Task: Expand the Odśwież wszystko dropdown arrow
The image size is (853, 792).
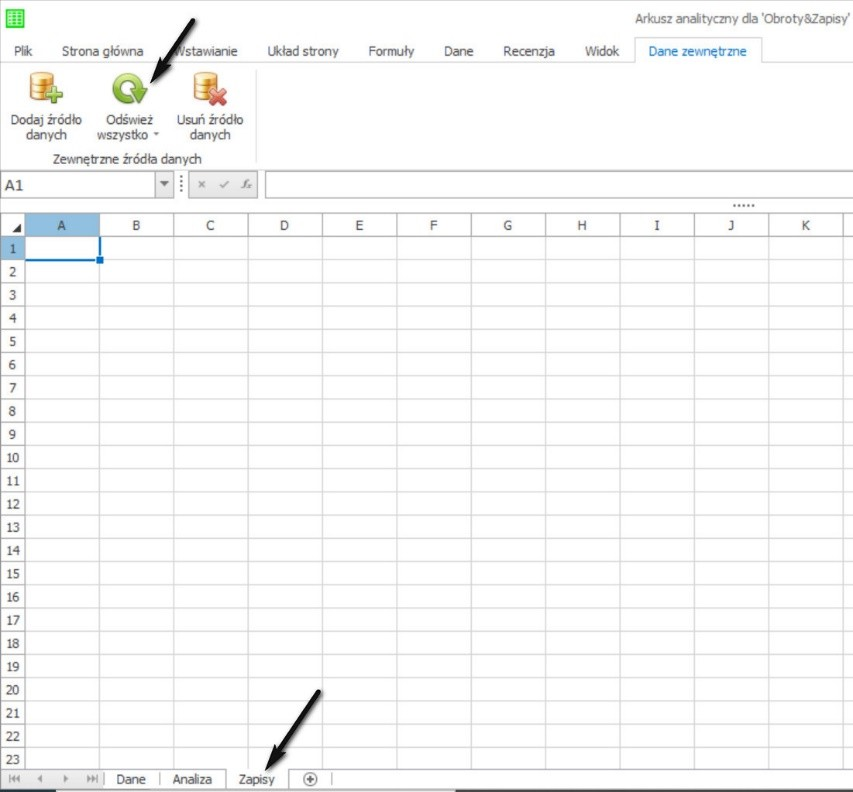Action: (156, 134)
